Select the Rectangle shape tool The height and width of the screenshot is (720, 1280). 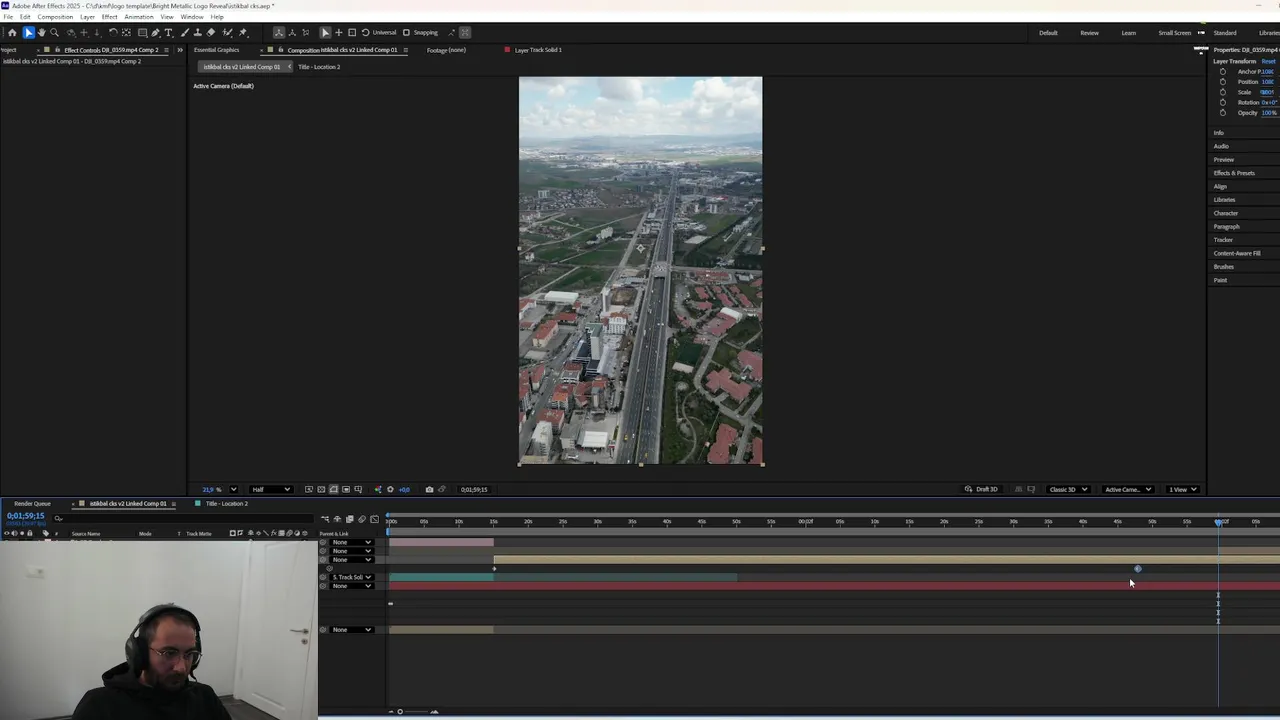click(x=142, y=33)
